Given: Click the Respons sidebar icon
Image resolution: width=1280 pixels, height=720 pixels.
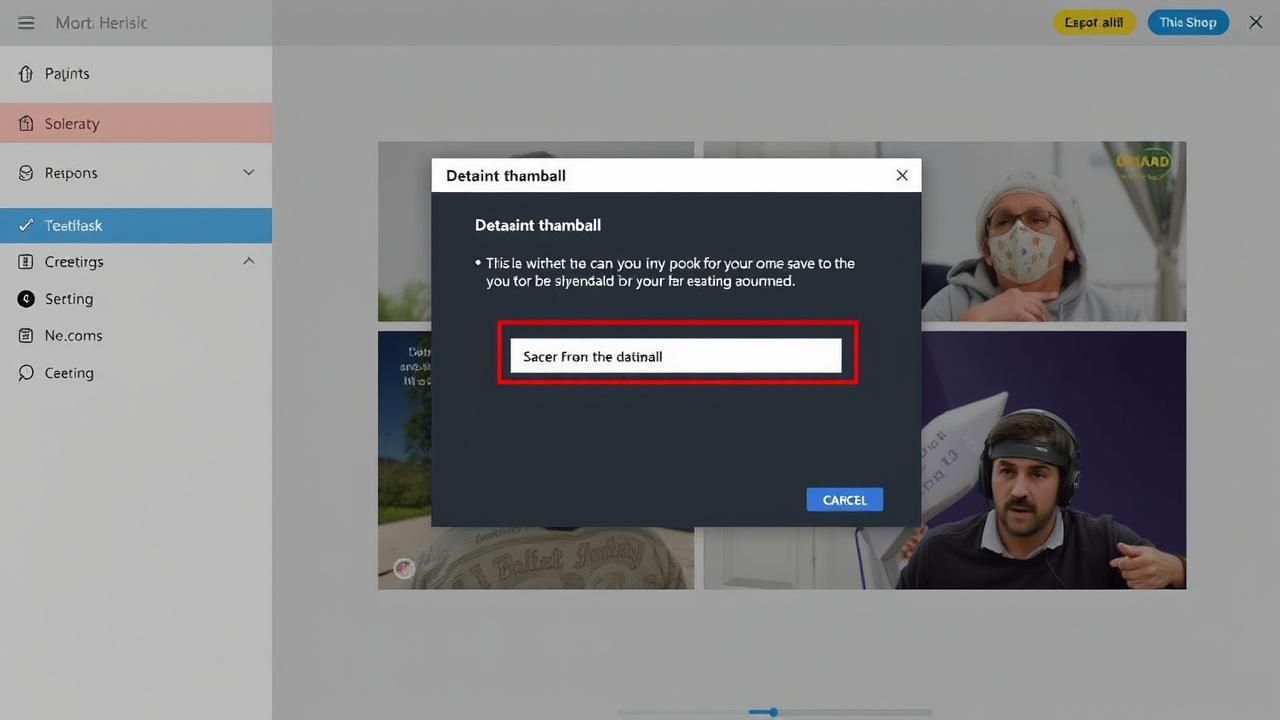Looking at the screenshot, I should click(26, 173).
